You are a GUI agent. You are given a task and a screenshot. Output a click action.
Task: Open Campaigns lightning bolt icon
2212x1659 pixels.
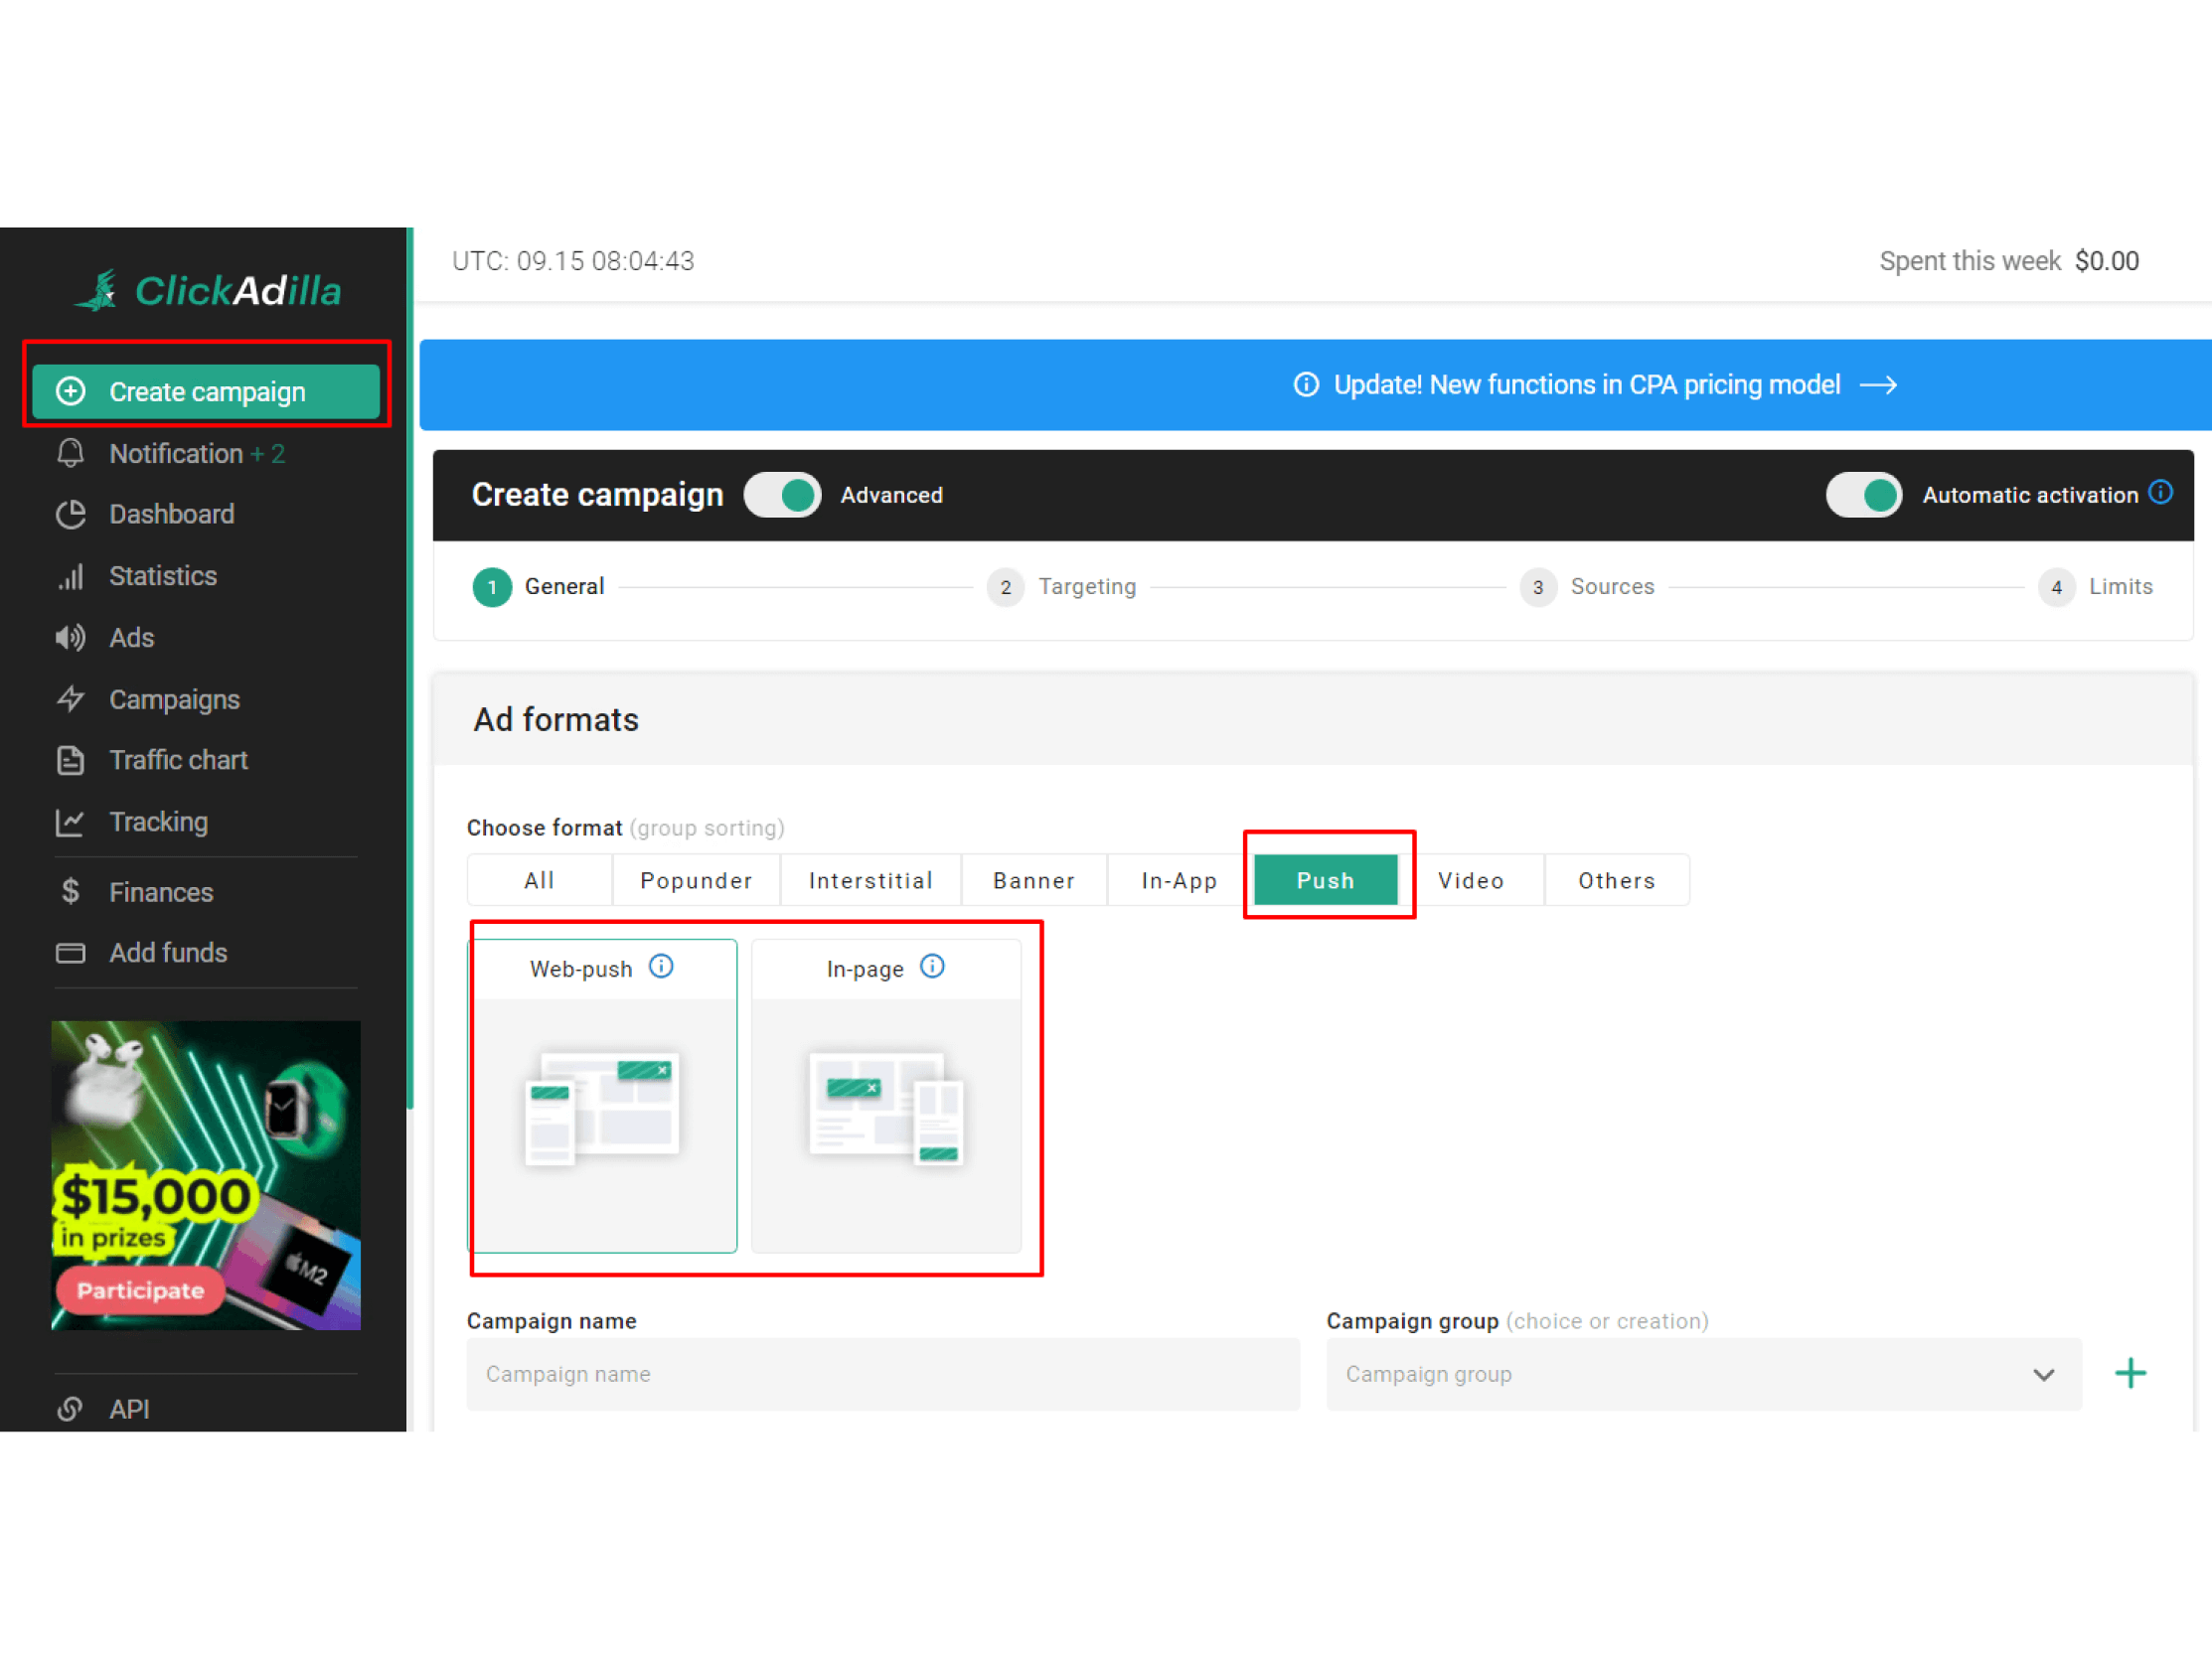point(70,699)
